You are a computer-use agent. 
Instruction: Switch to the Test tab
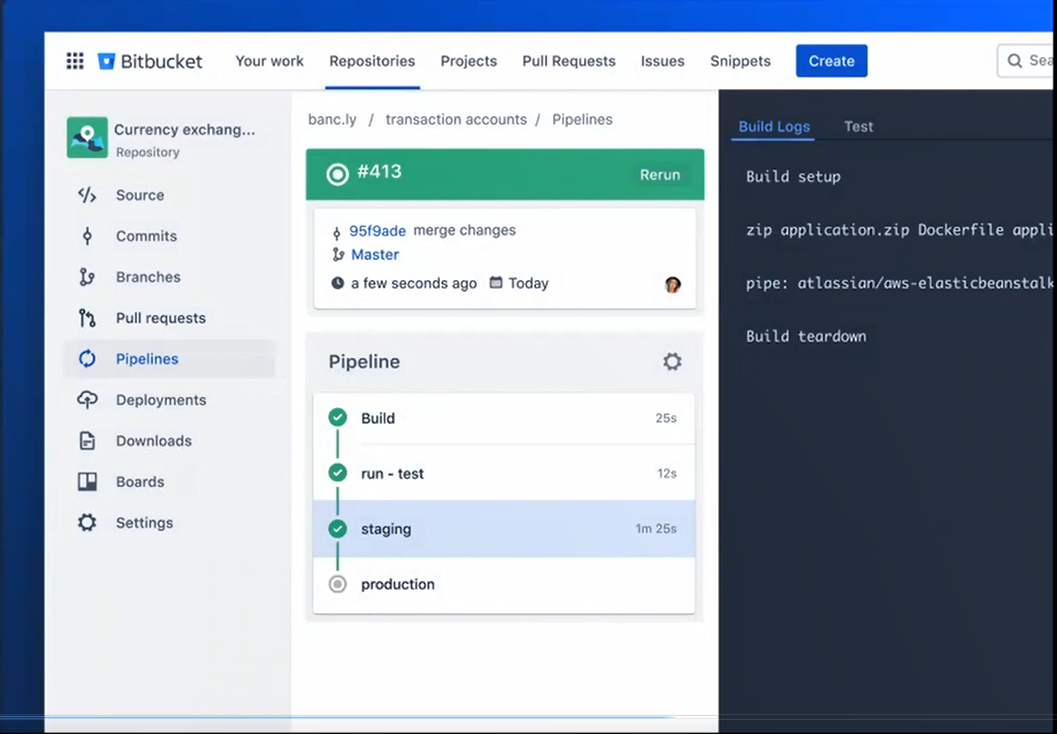click(859, 127)
